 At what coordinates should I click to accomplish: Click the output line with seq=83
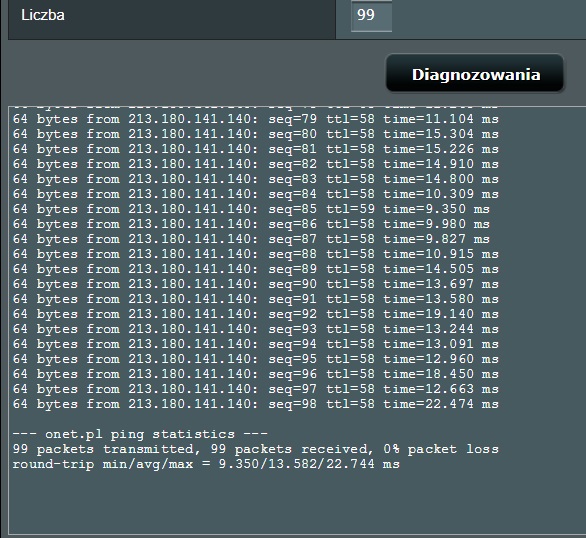pyautogui.click(x=256, y=179)
